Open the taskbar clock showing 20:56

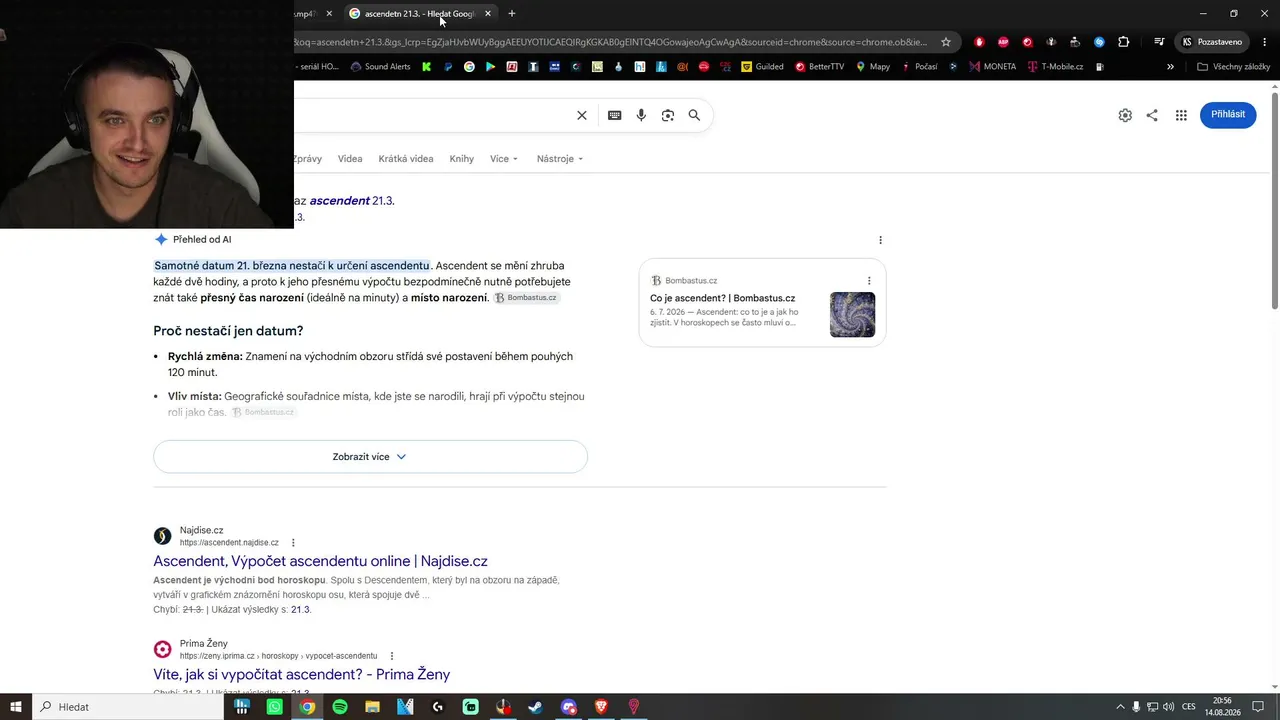tap(1222, 707)
